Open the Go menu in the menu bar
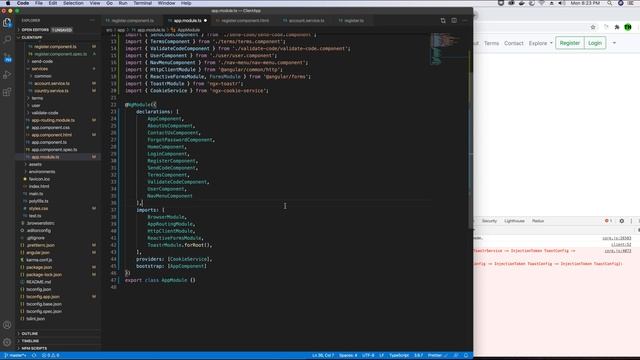The image size is (640, 360). tap(109, 3)
